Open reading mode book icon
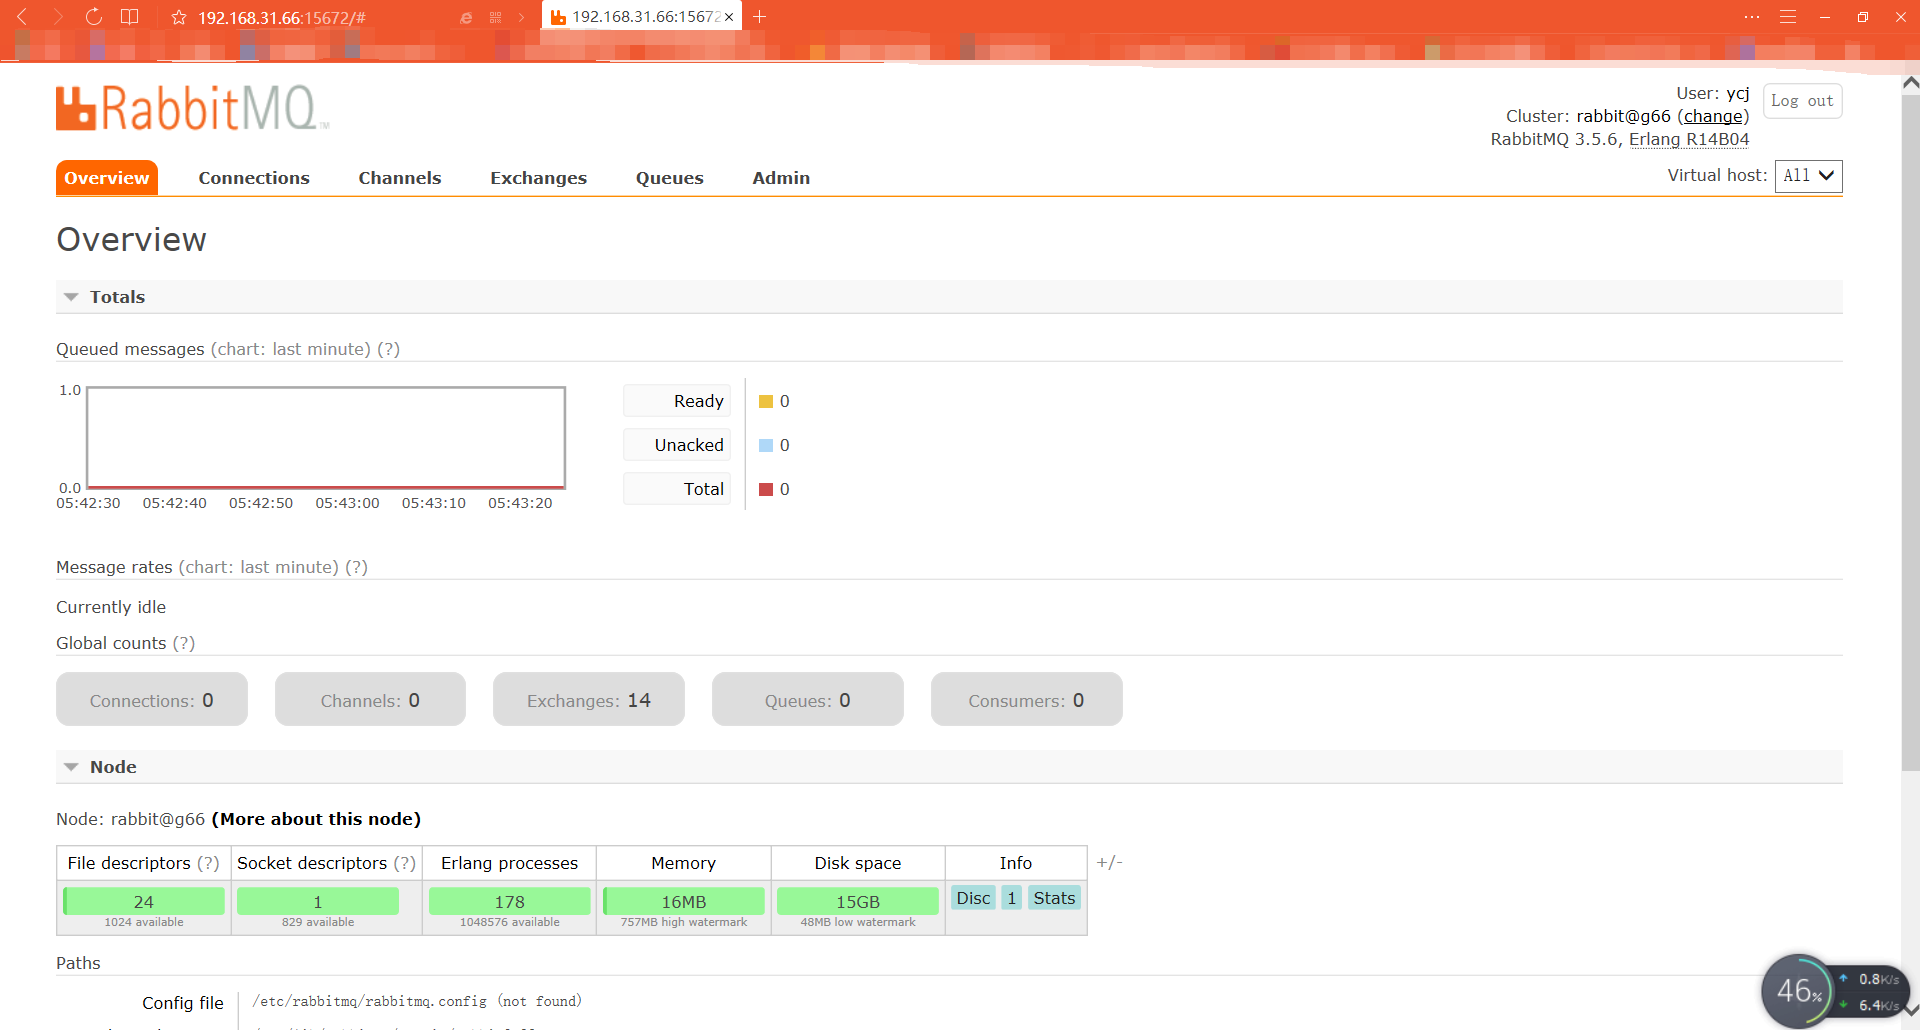The width and height of the screenshot is (1920, 1030). pos(129,17)
